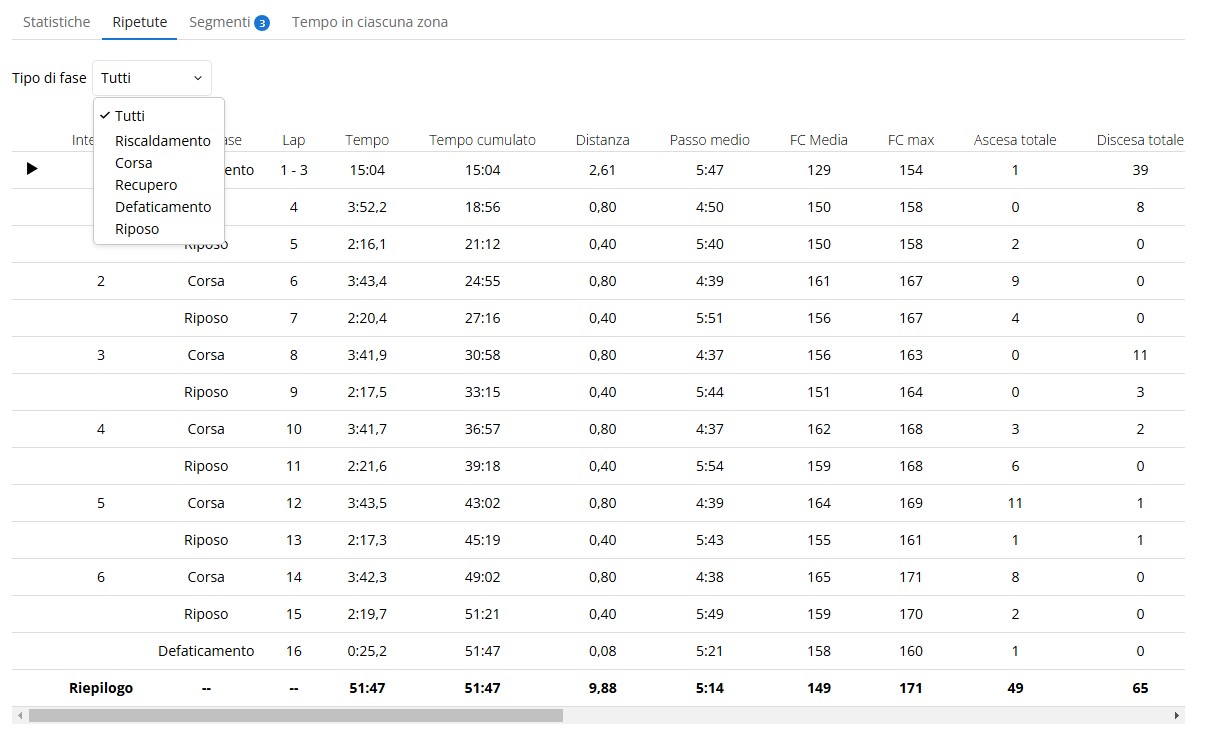This screenshot has height=739, width=1212.
Task: Click the time 3:52,2 cell
Action: 367,207
